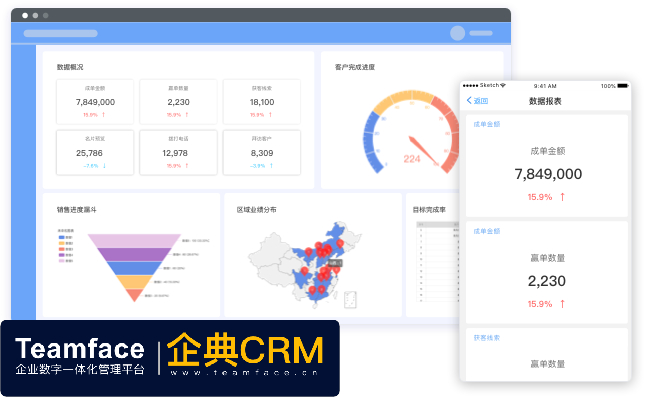Open the 7,849,000 成单金额 dashboard card

(95, 102)
